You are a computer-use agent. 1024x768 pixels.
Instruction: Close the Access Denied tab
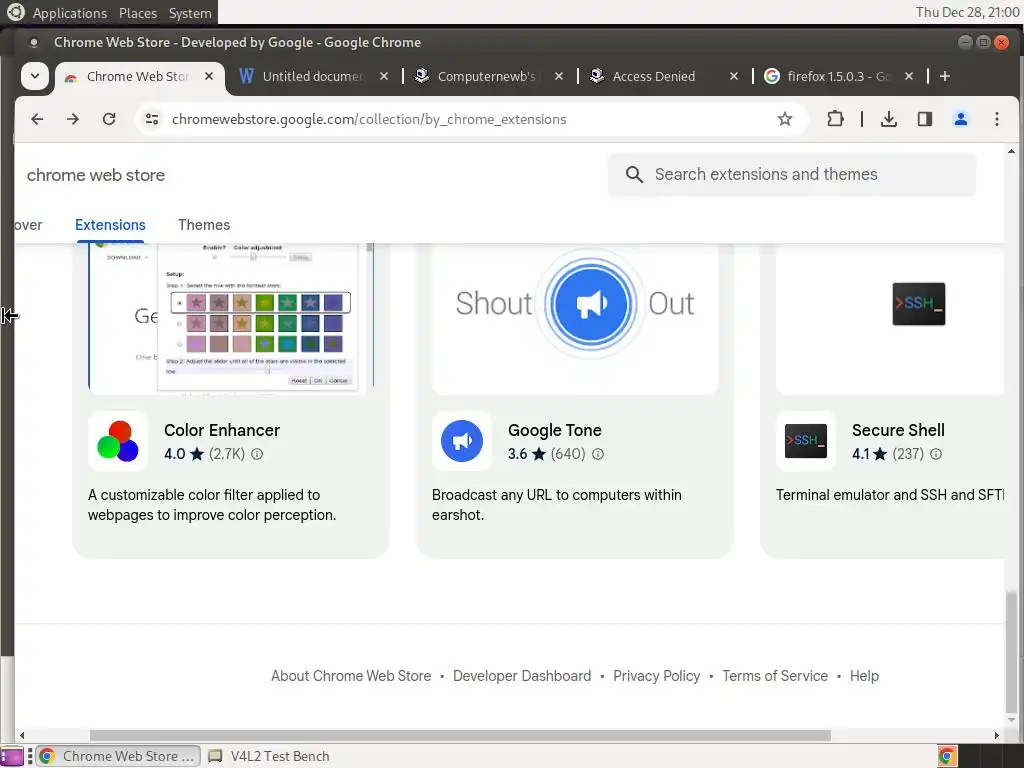click(734, 76)
